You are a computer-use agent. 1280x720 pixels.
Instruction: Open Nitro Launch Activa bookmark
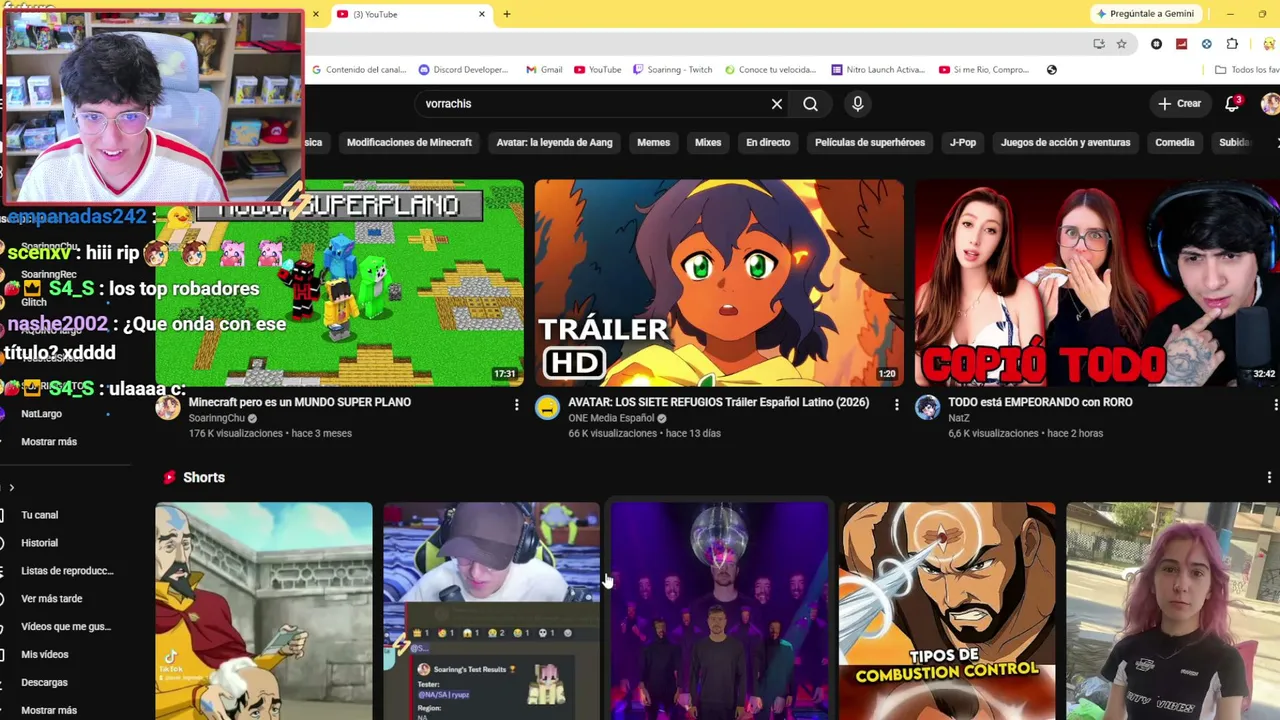point(878,70)
